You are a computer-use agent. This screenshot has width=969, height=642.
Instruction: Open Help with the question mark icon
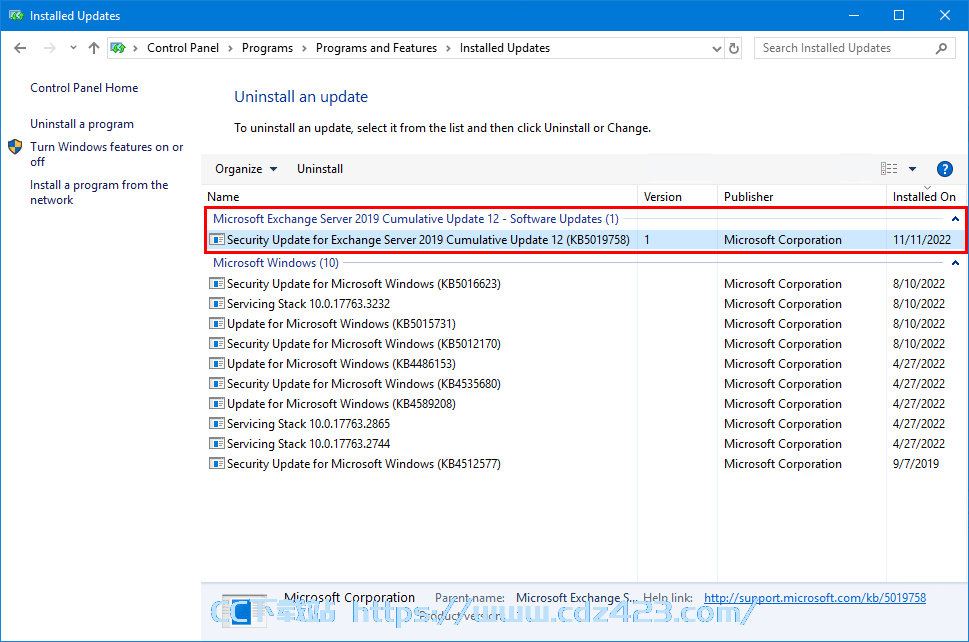(x=944, y=169)
